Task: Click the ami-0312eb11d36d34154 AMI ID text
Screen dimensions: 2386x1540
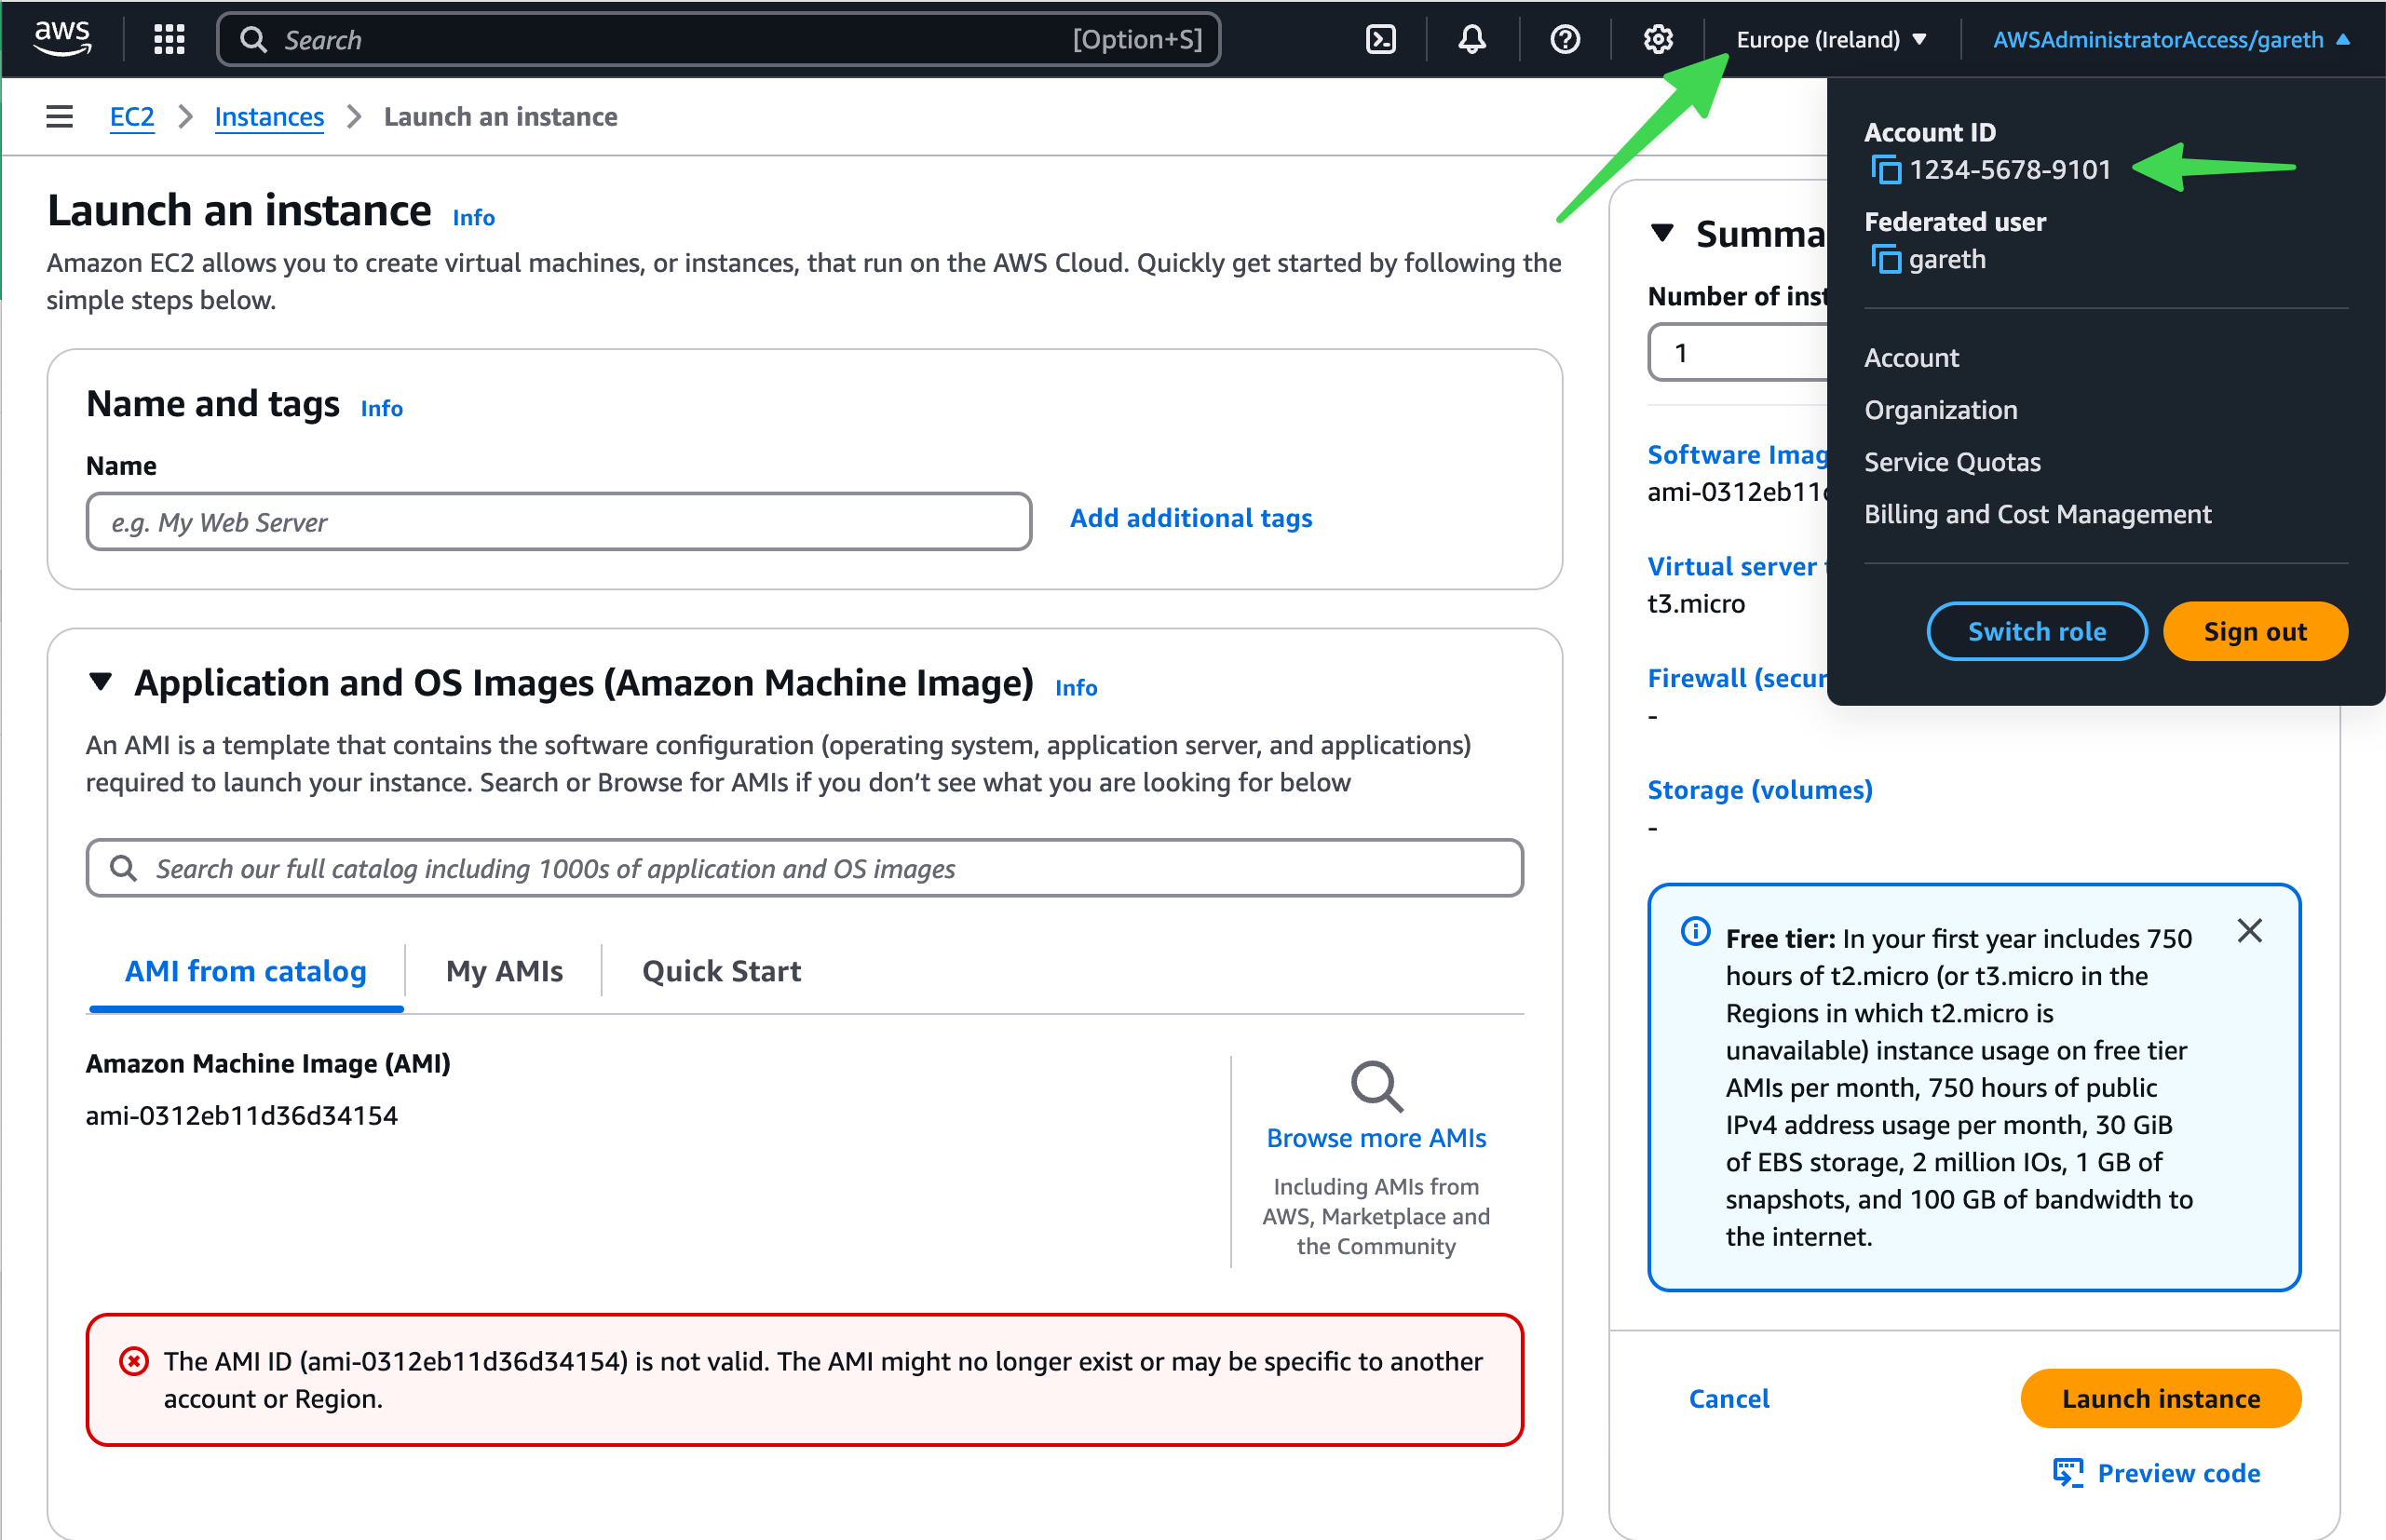Action: pos(241,1115)
